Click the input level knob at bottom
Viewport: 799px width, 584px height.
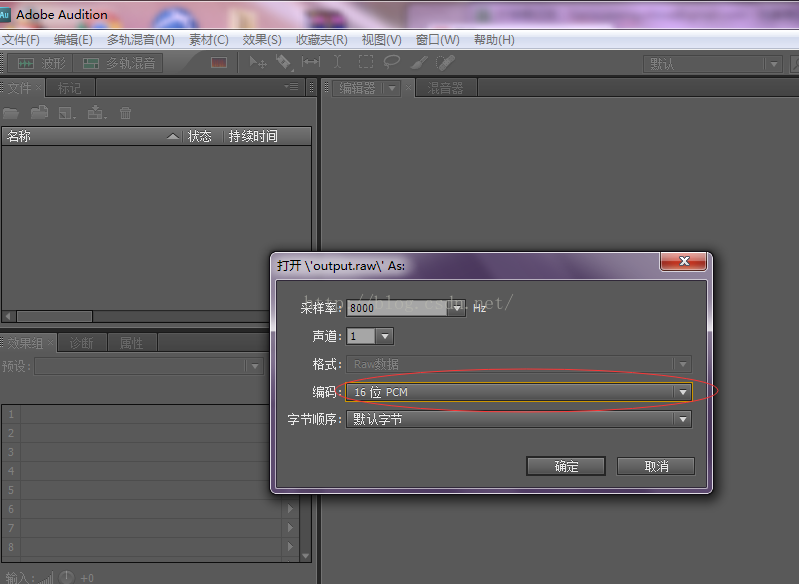[x=67, y=577]
